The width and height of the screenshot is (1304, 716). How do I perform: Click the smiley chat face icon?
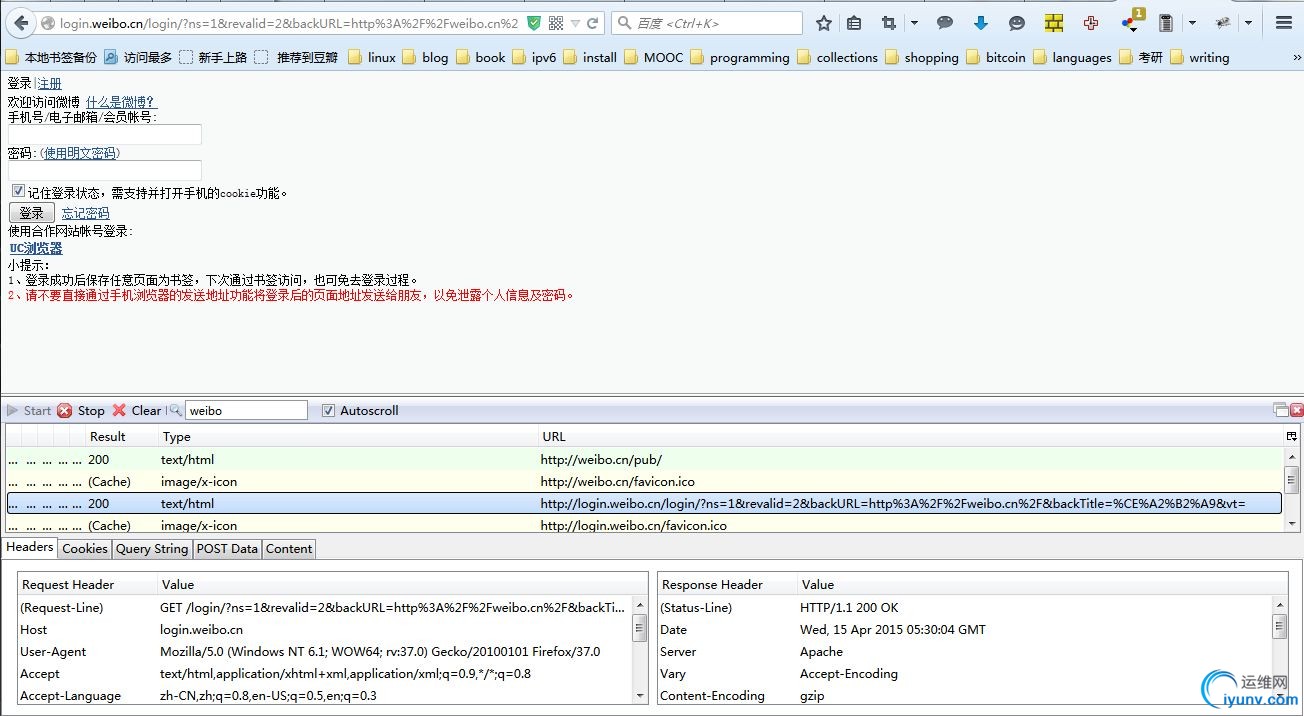click(1017, 23)
